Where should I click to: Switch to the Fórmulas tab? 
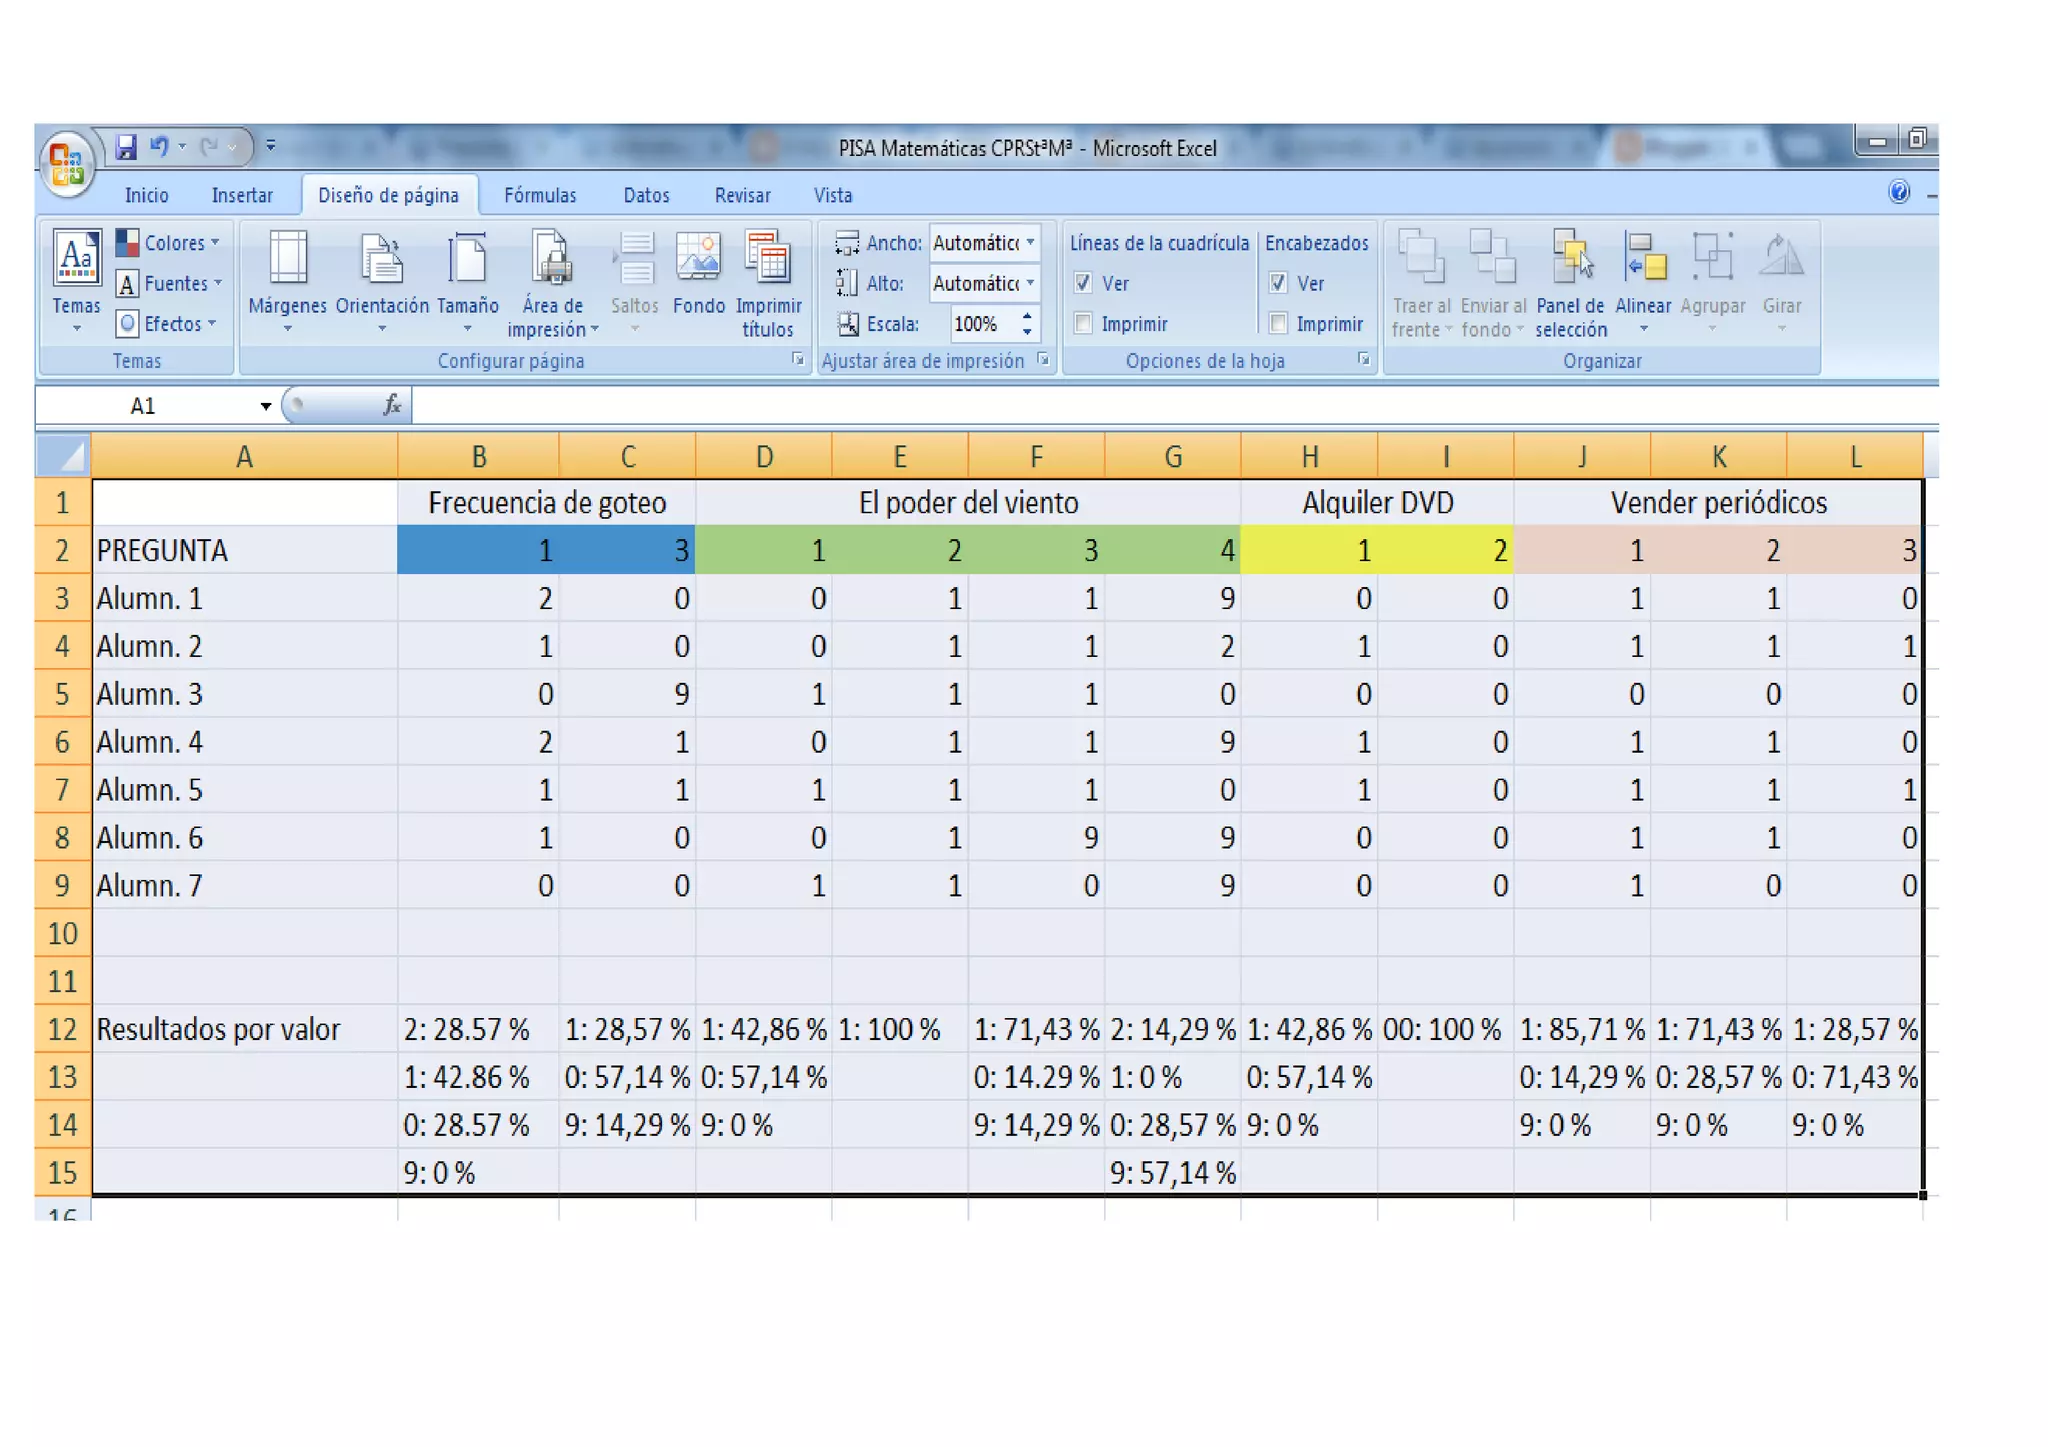(540, 195)
